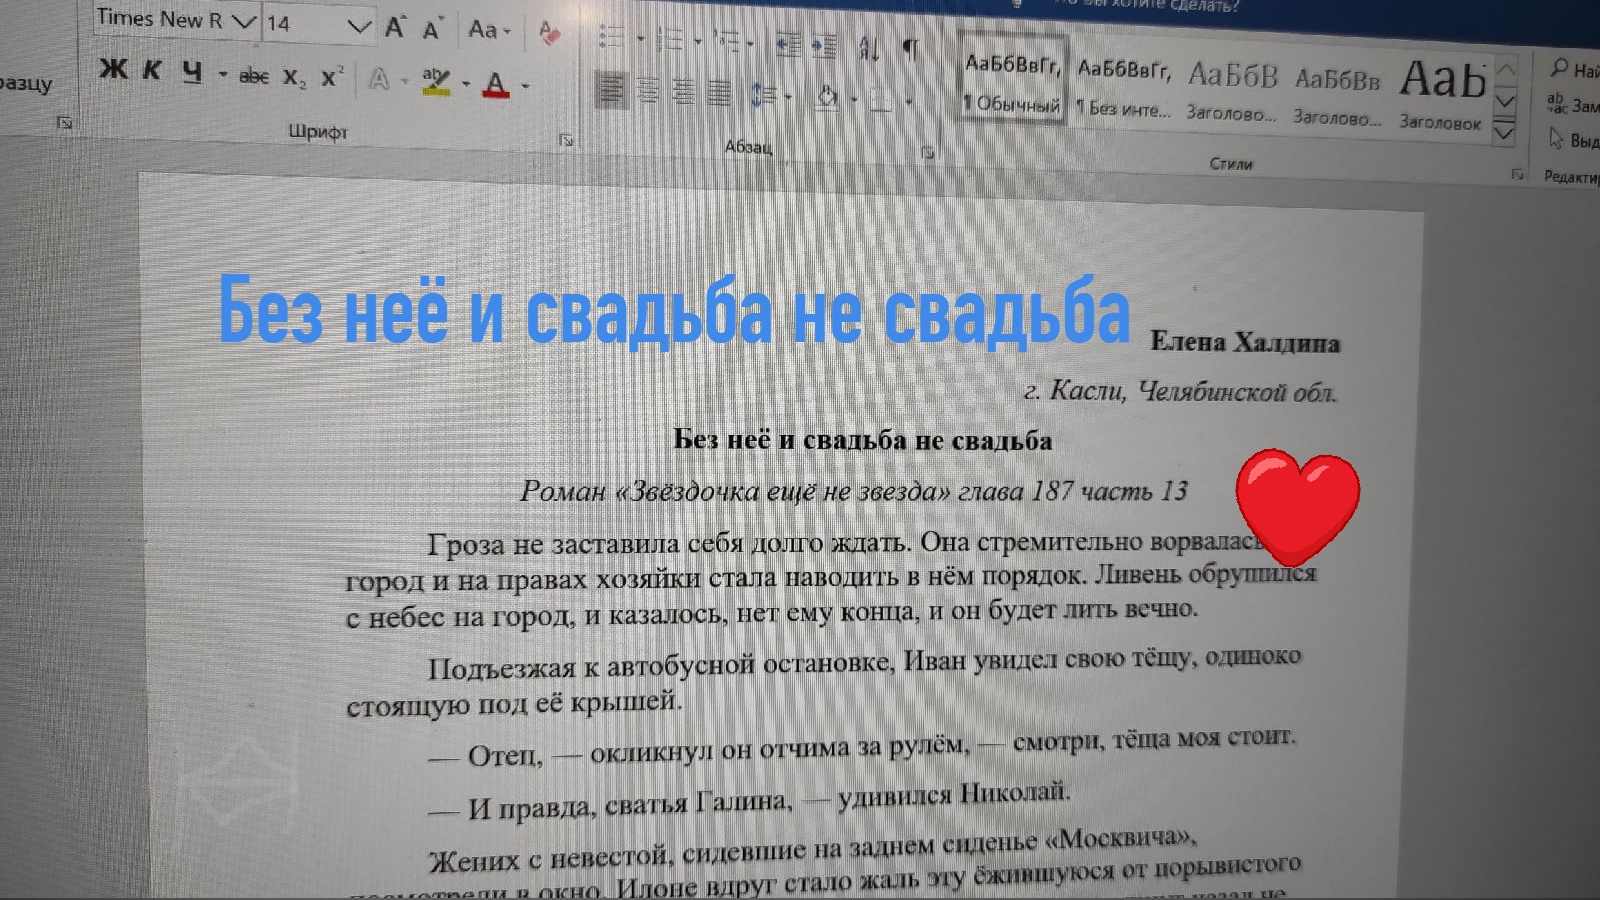Apply the large Заголовок title style
1600x900 pixels.
tap(1440, 94)
